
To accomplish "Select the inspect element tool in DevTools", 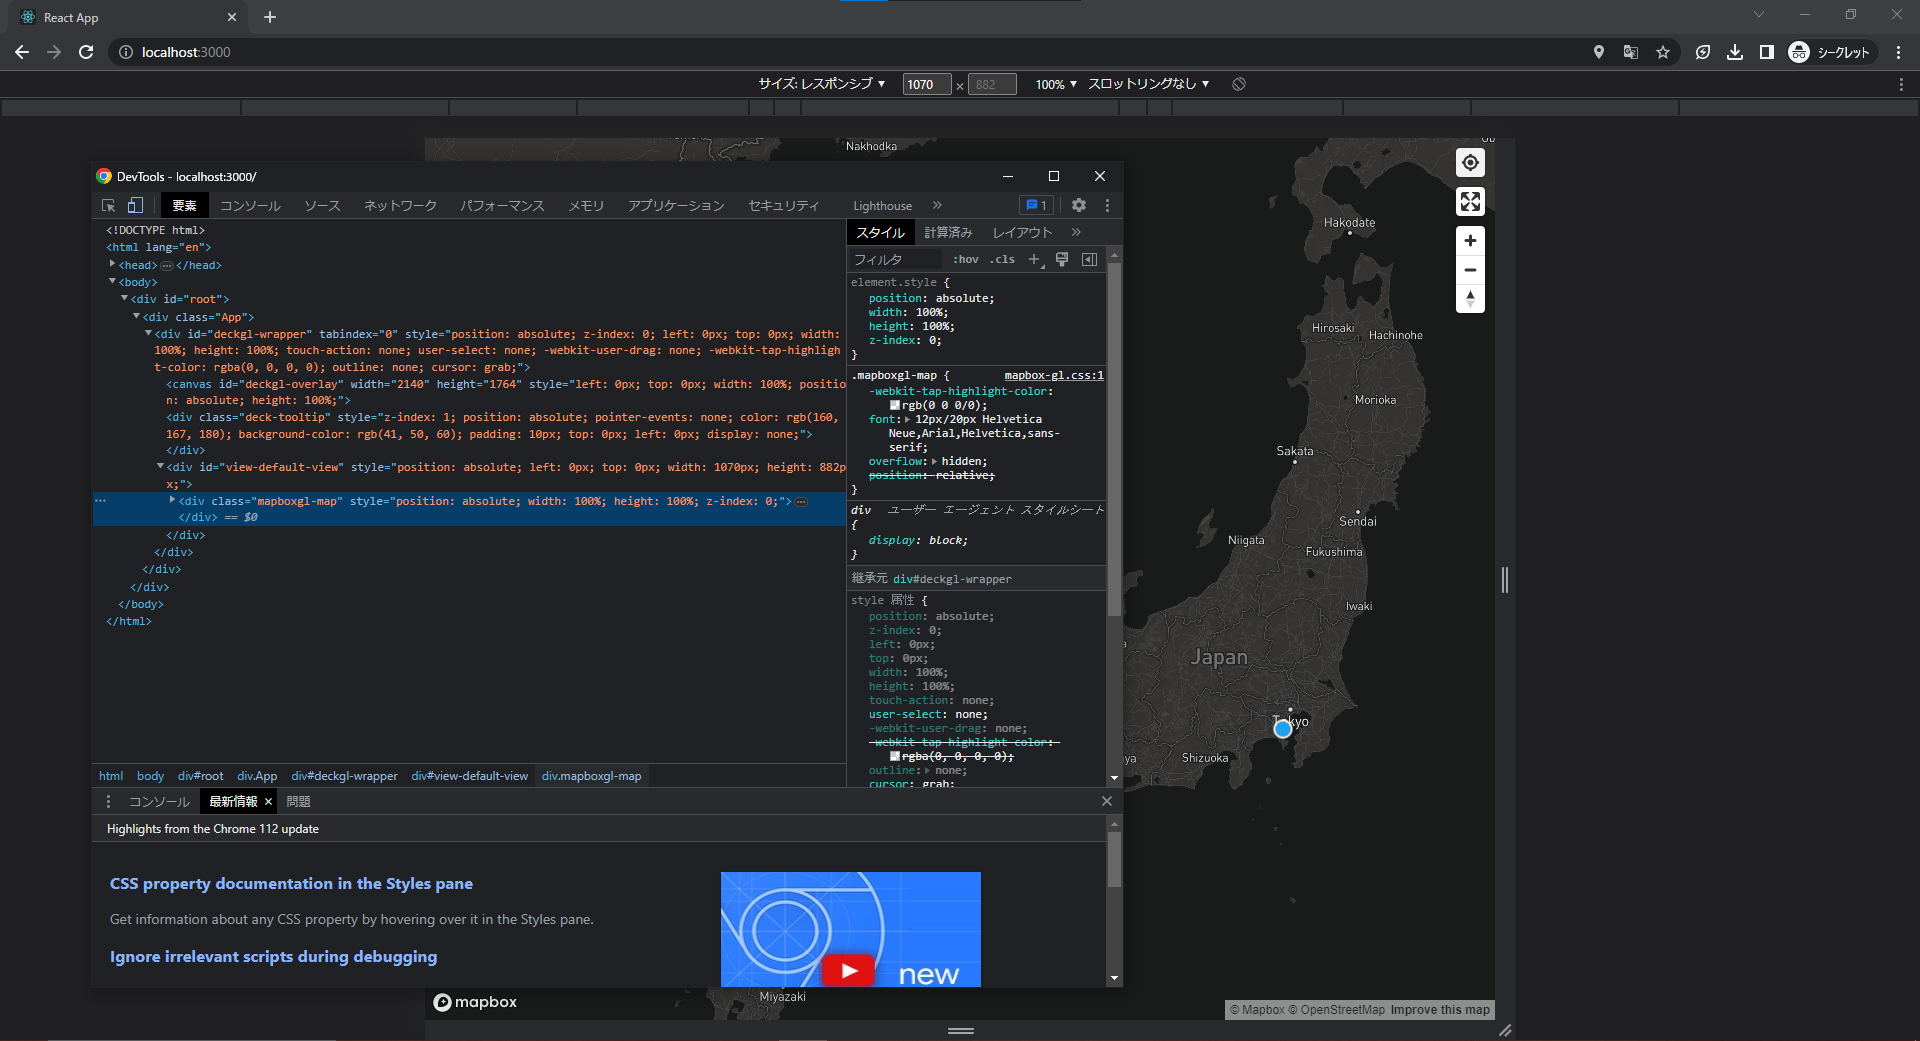I will (x=108, y=205).
